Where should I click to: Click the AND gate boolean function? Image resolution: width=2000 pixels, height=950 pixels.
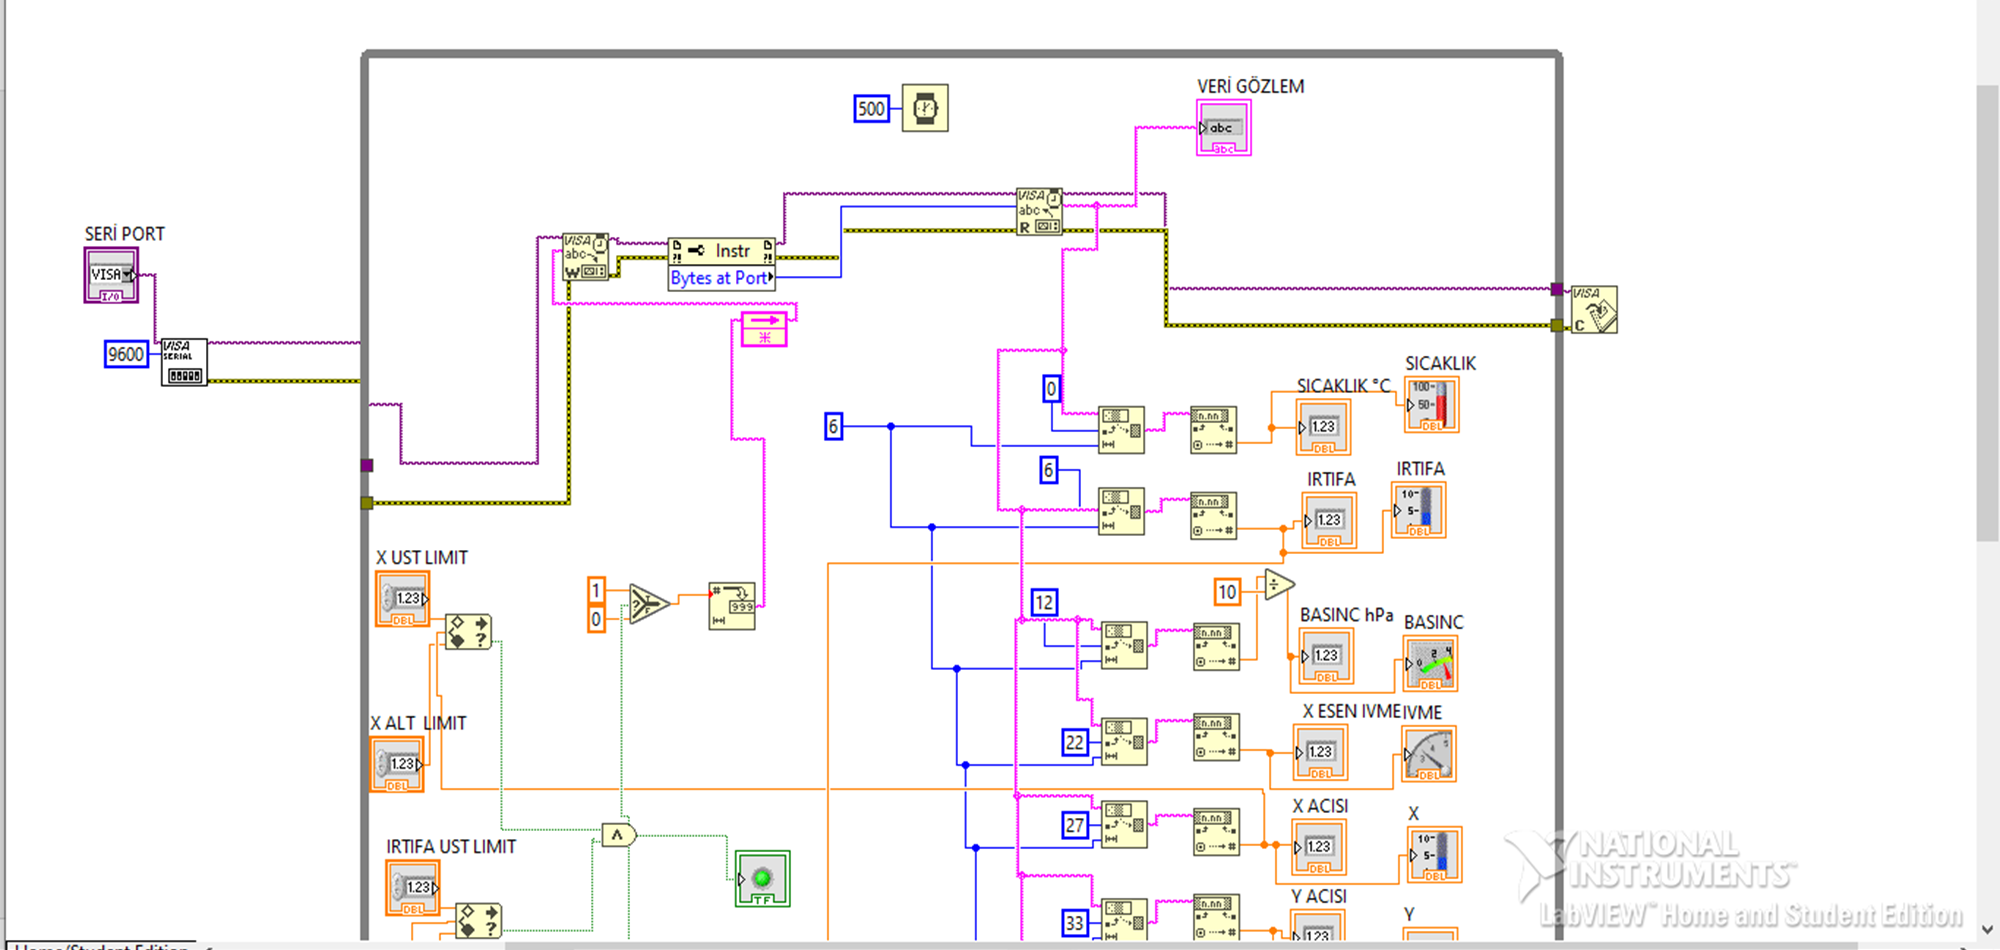pyautogui.click(x=617, y=833)
